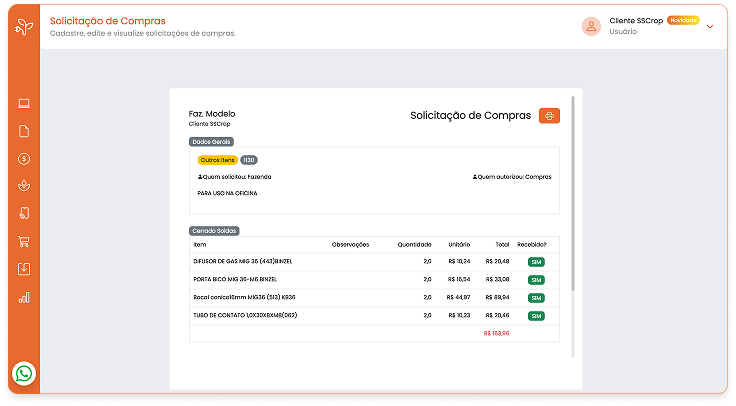
Task: Click the orange print button
Action: coord(549,116)
